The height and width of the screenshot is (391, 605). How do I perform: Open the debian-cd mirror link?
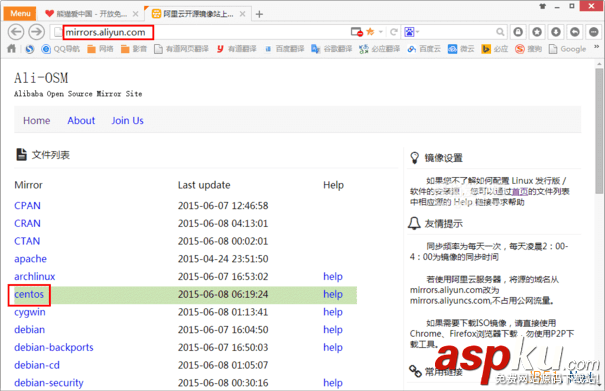[37, 365]
